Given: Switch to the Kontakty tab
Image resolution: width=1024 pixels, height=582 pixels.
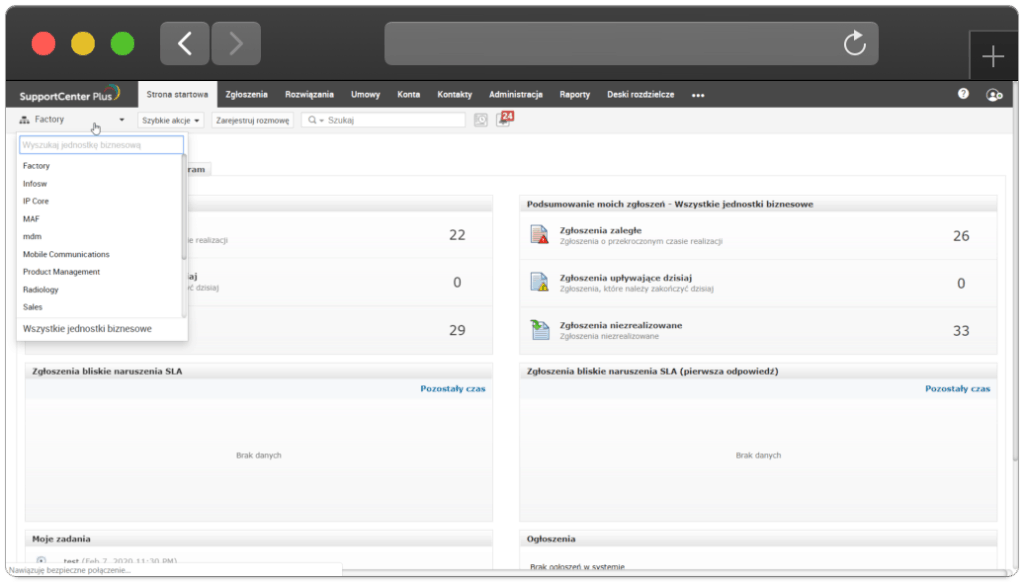Looking at the screenshot, I should click(455, 95).
